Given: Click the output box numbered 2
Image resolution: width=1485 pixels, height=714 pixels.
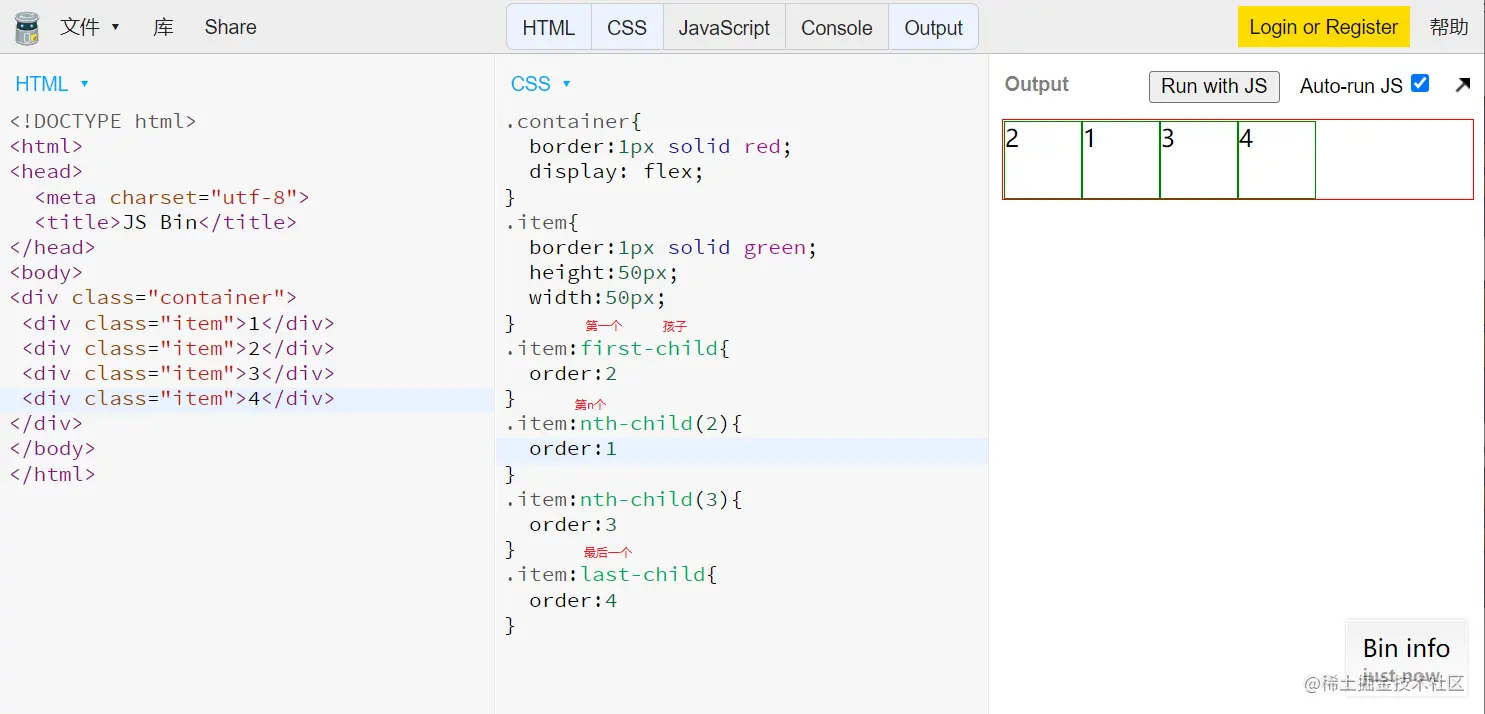Looking at the screenshot, I should pyautogui.click(x=1042, y=160).
